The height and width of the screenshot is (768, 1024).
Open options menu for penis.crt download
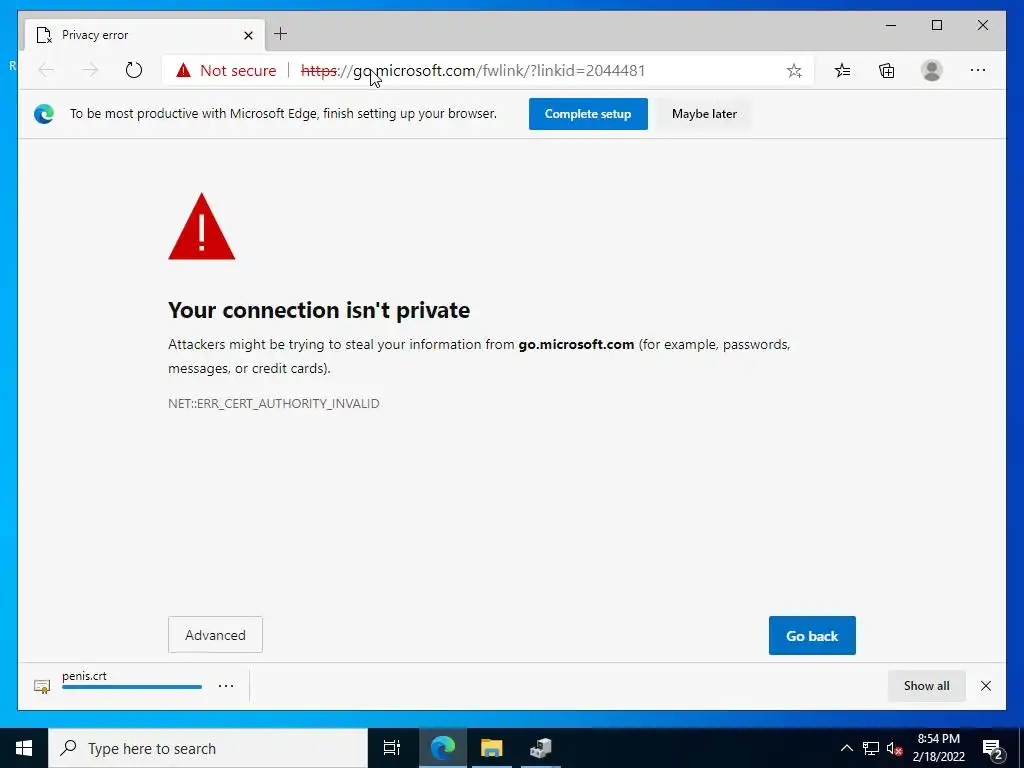(x=226, y=686)
